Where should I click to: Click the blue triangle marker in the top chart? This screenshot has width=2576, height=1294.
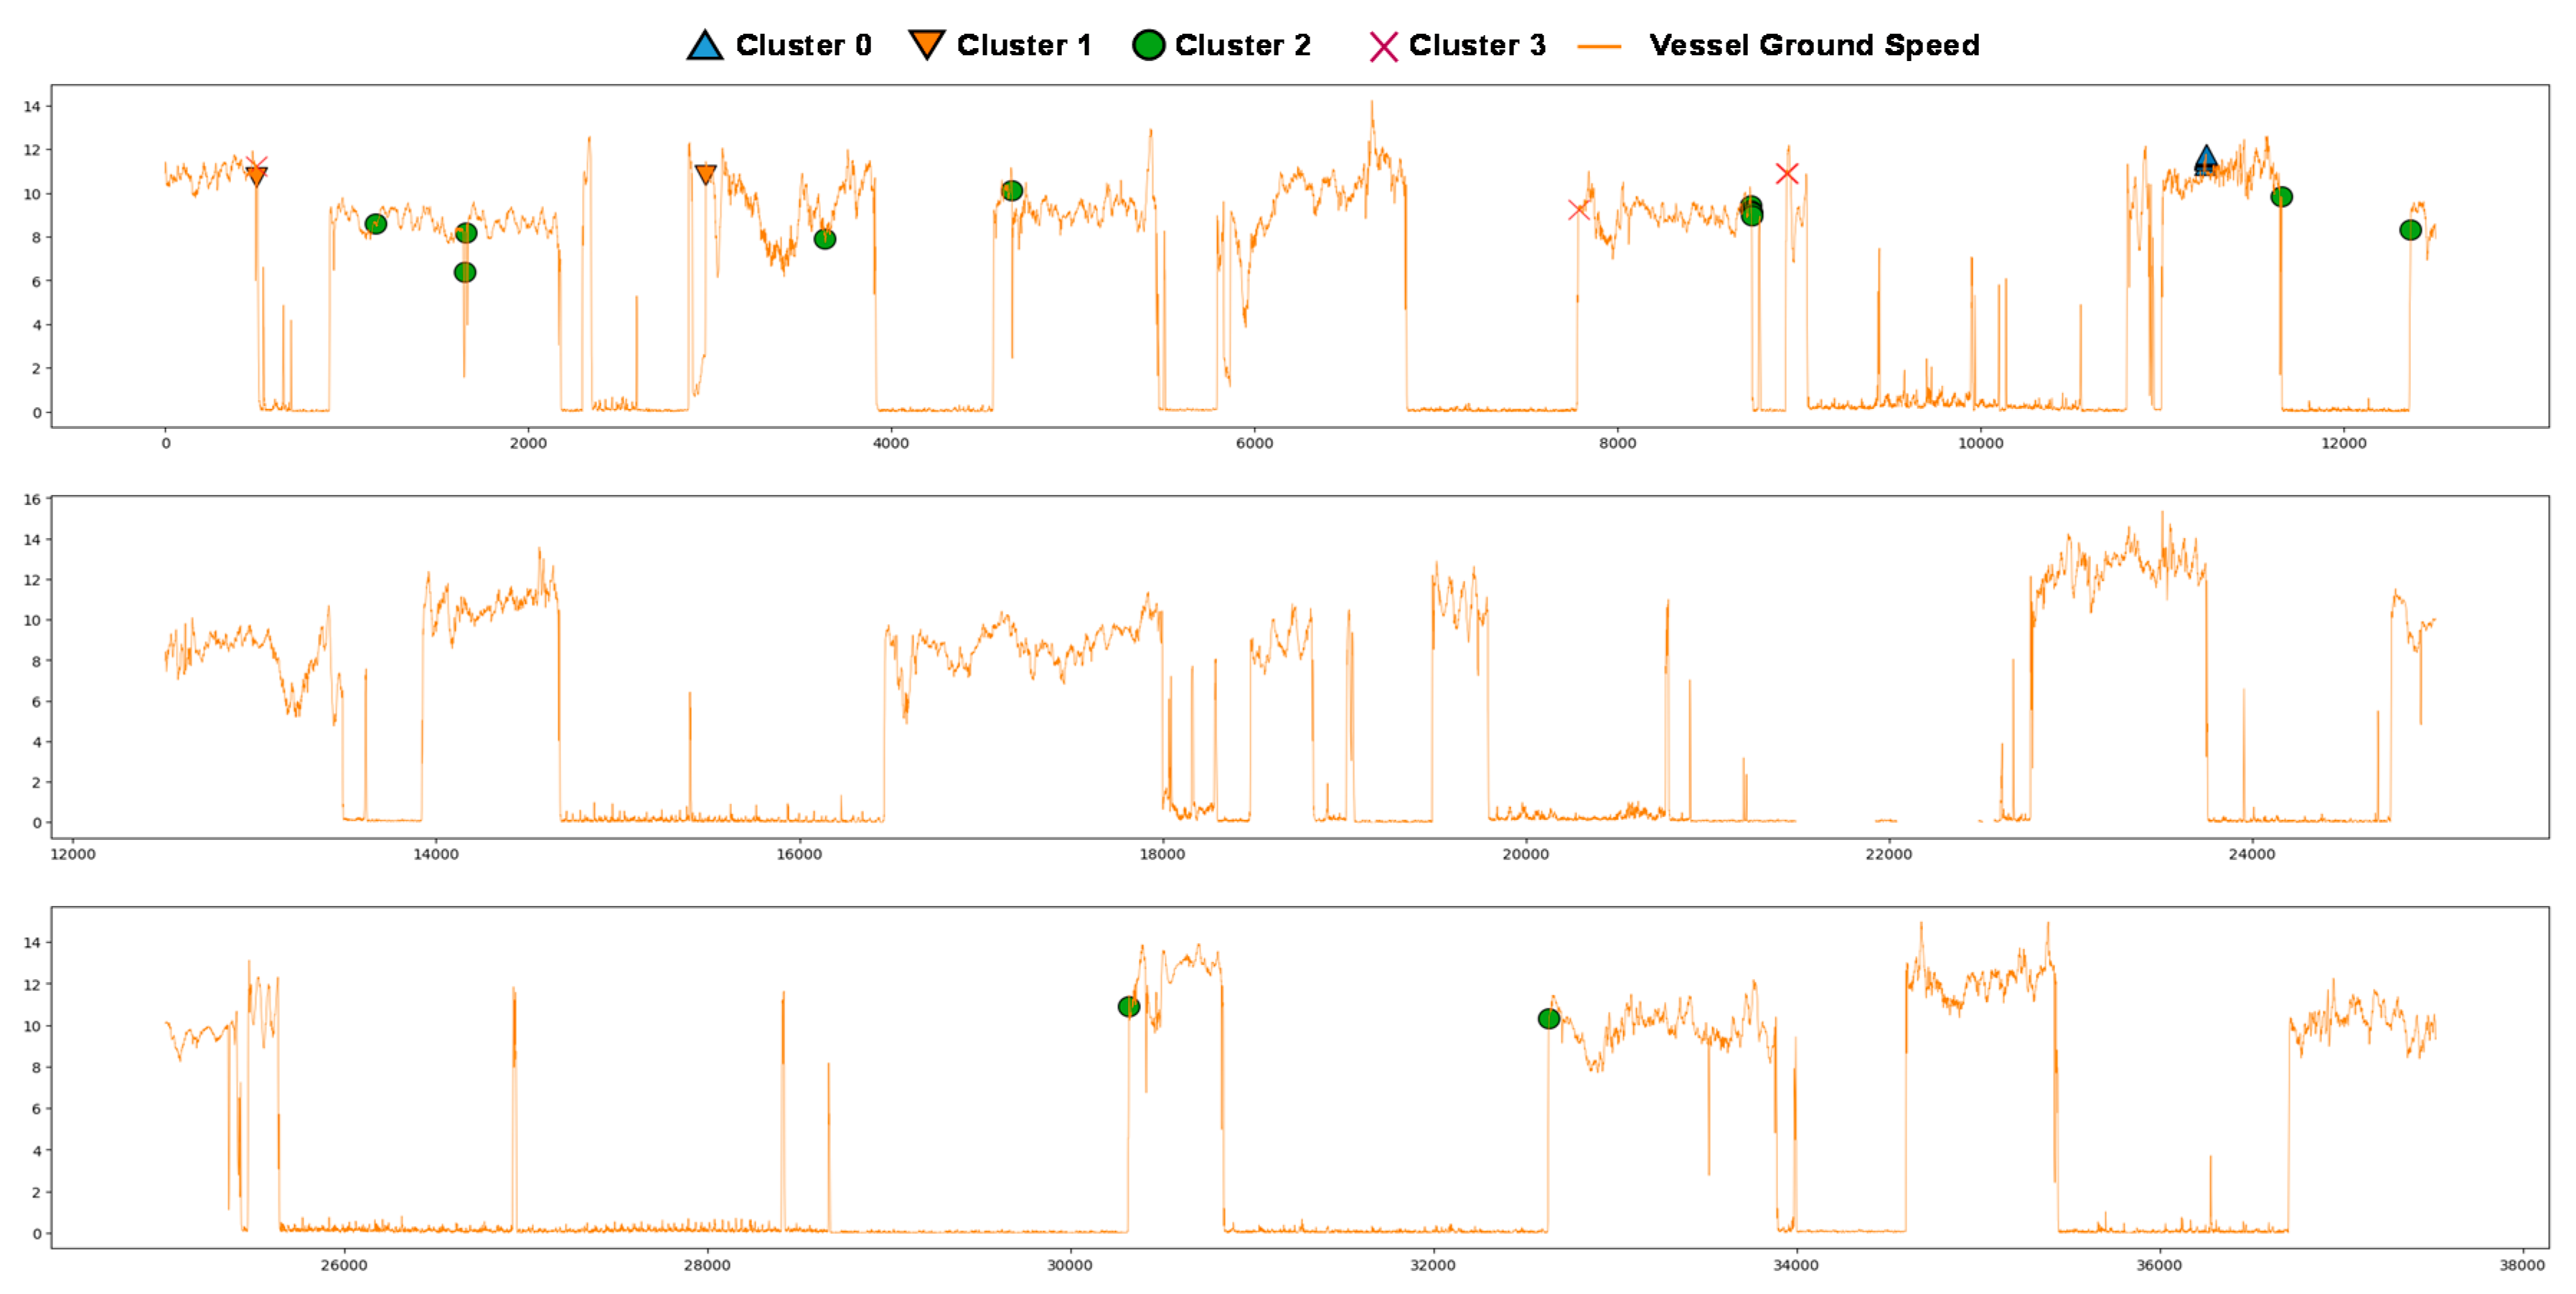point(2206,159)
